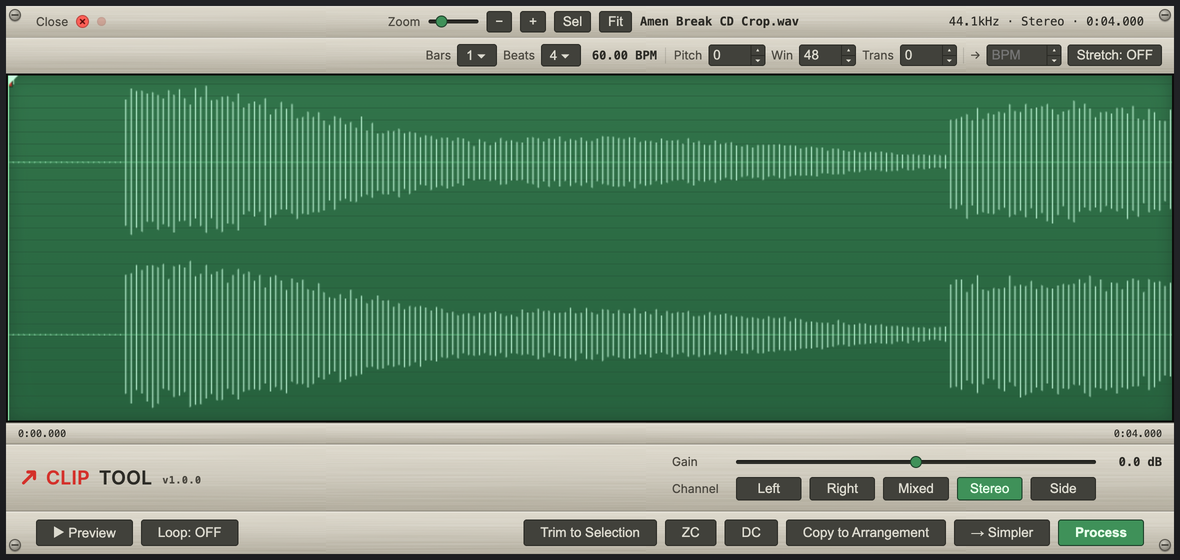
Task: Select the Side channel mode
Action: pyautogui.click(x=1063, y=488)
